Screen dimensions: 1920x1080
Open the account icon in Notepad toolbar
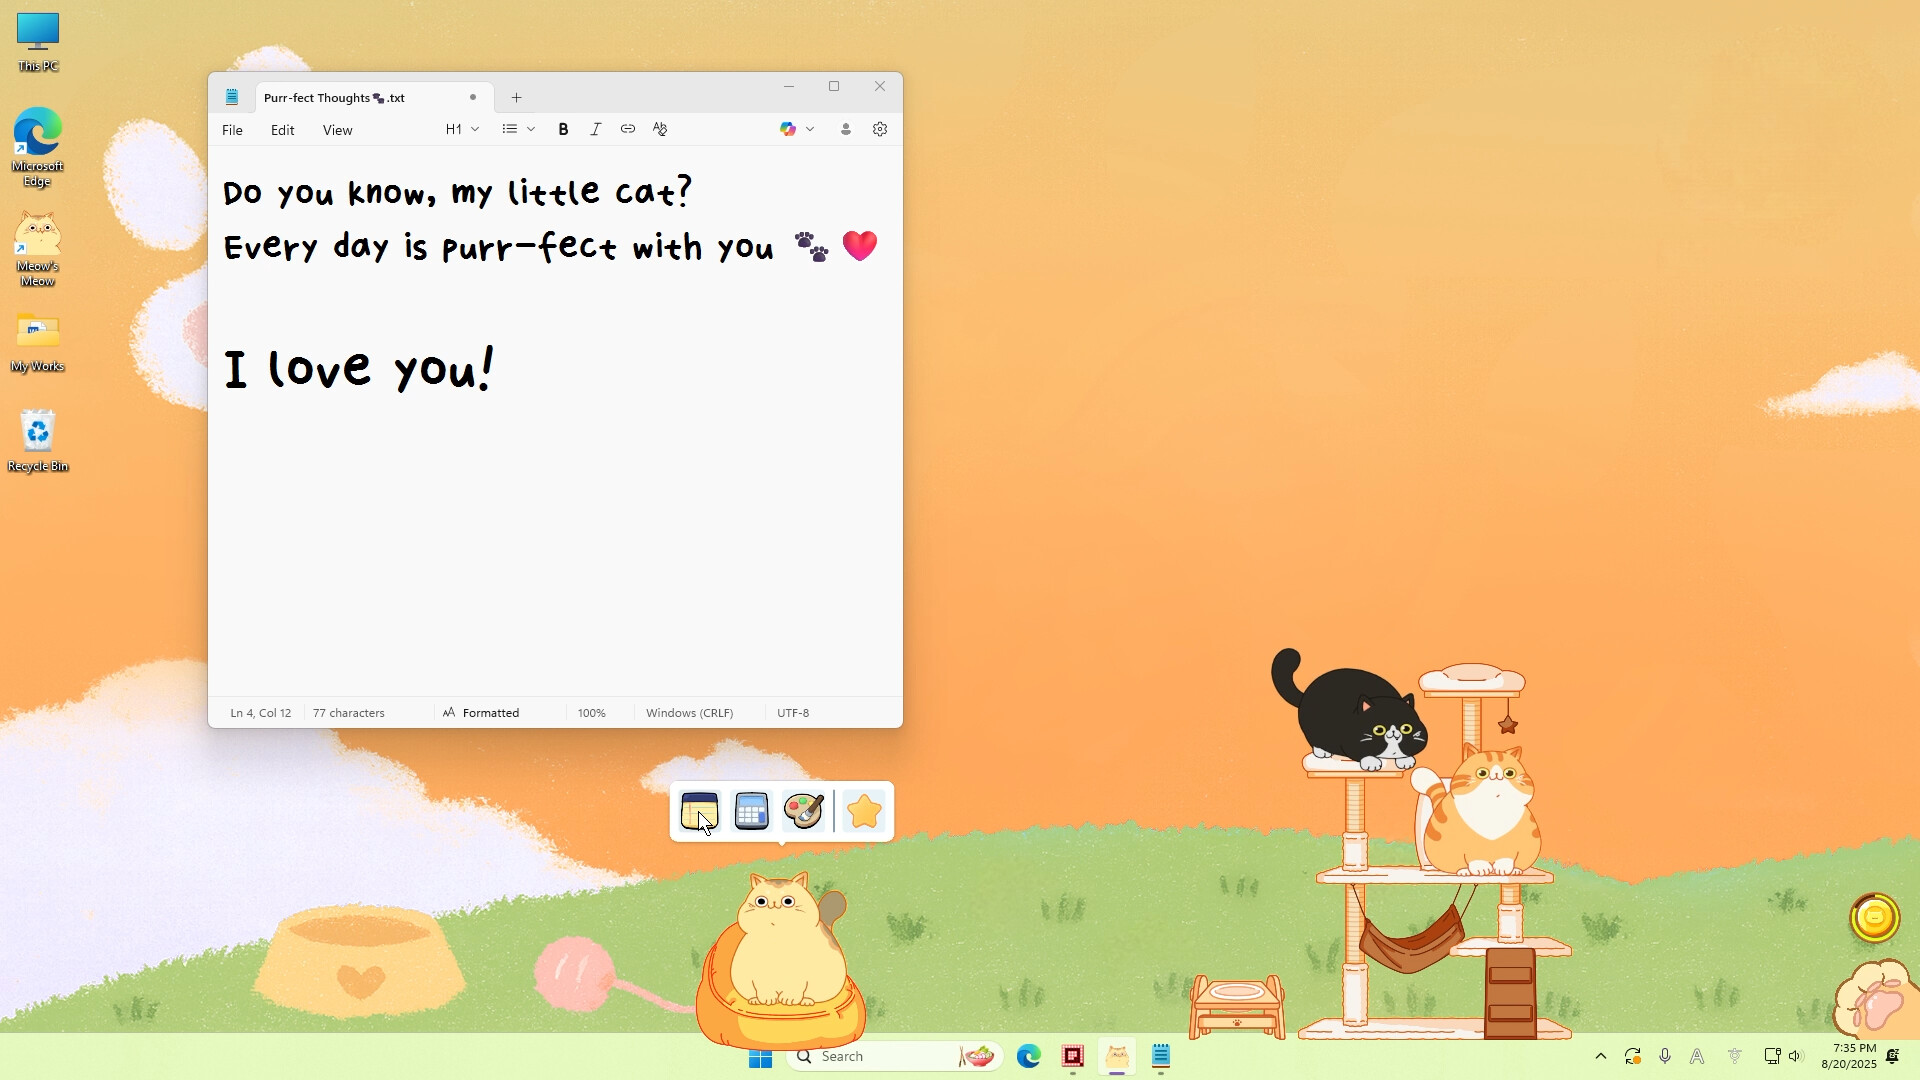tap(845, 128)
